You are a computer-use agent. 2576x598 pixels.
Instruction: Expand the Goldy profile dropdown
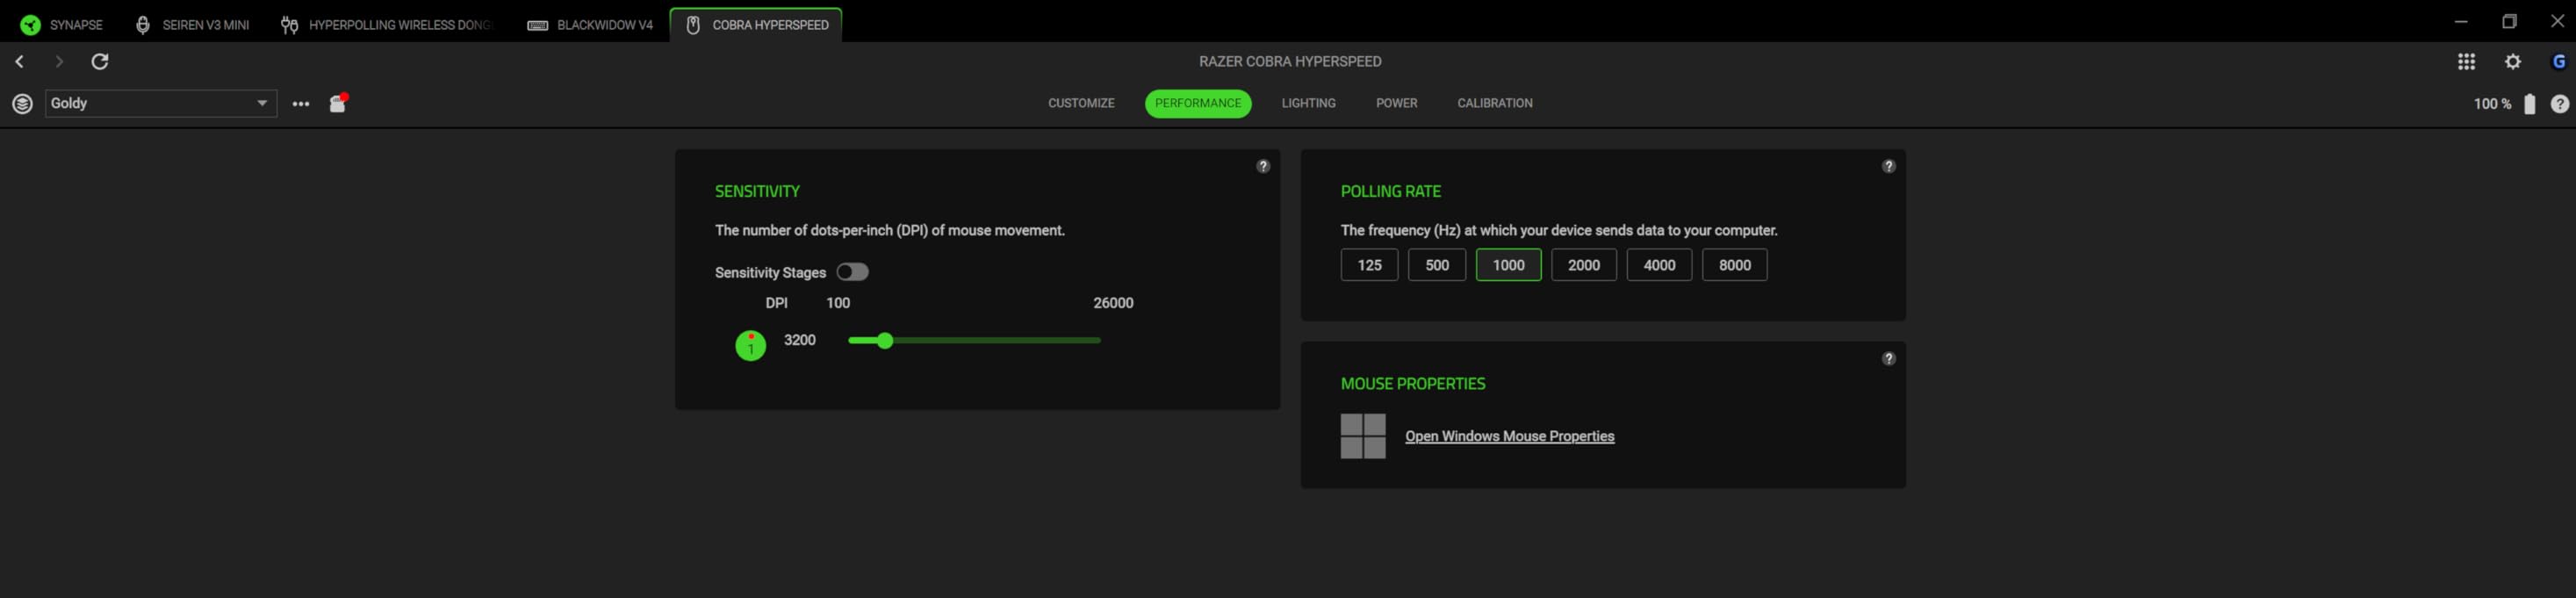click(161, 103)
